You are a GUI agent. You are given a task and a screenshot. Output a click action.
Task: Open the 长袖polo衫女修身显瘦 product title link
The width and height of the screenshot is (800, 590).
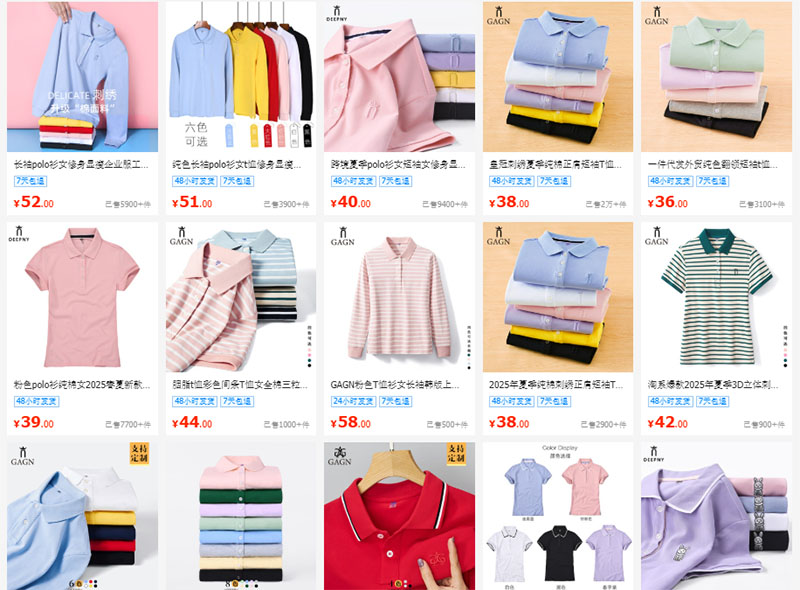click(x=81, y=164)
